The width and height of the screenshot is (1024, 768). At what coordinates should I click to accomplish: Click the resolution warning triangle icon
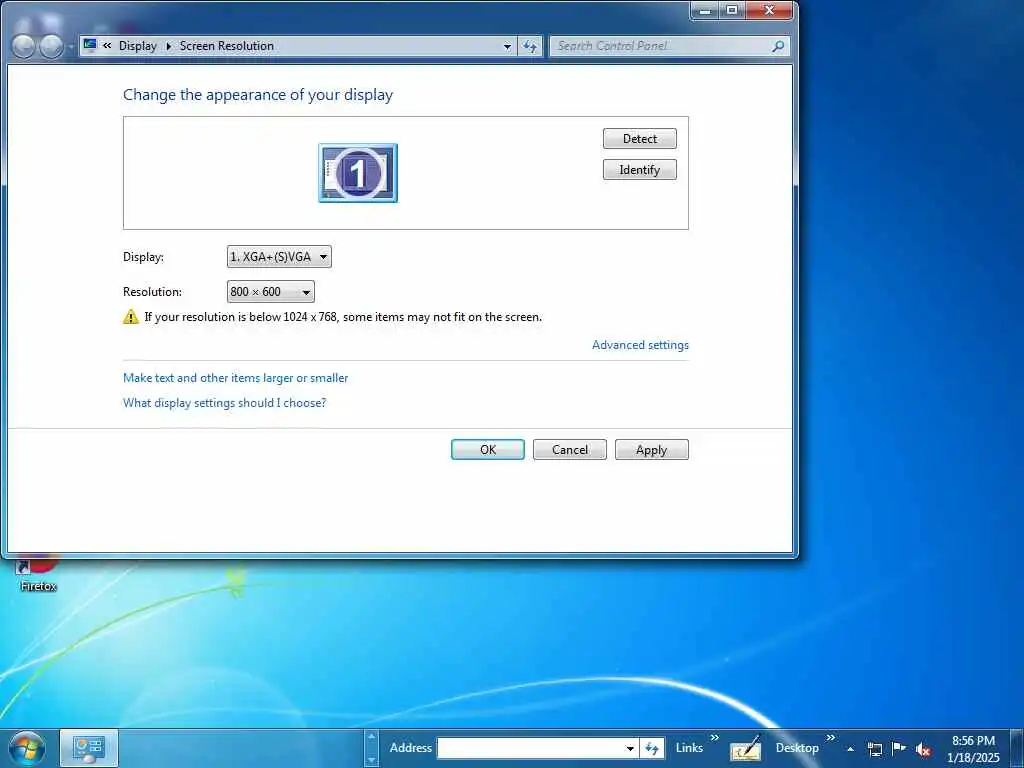[131, 317]
